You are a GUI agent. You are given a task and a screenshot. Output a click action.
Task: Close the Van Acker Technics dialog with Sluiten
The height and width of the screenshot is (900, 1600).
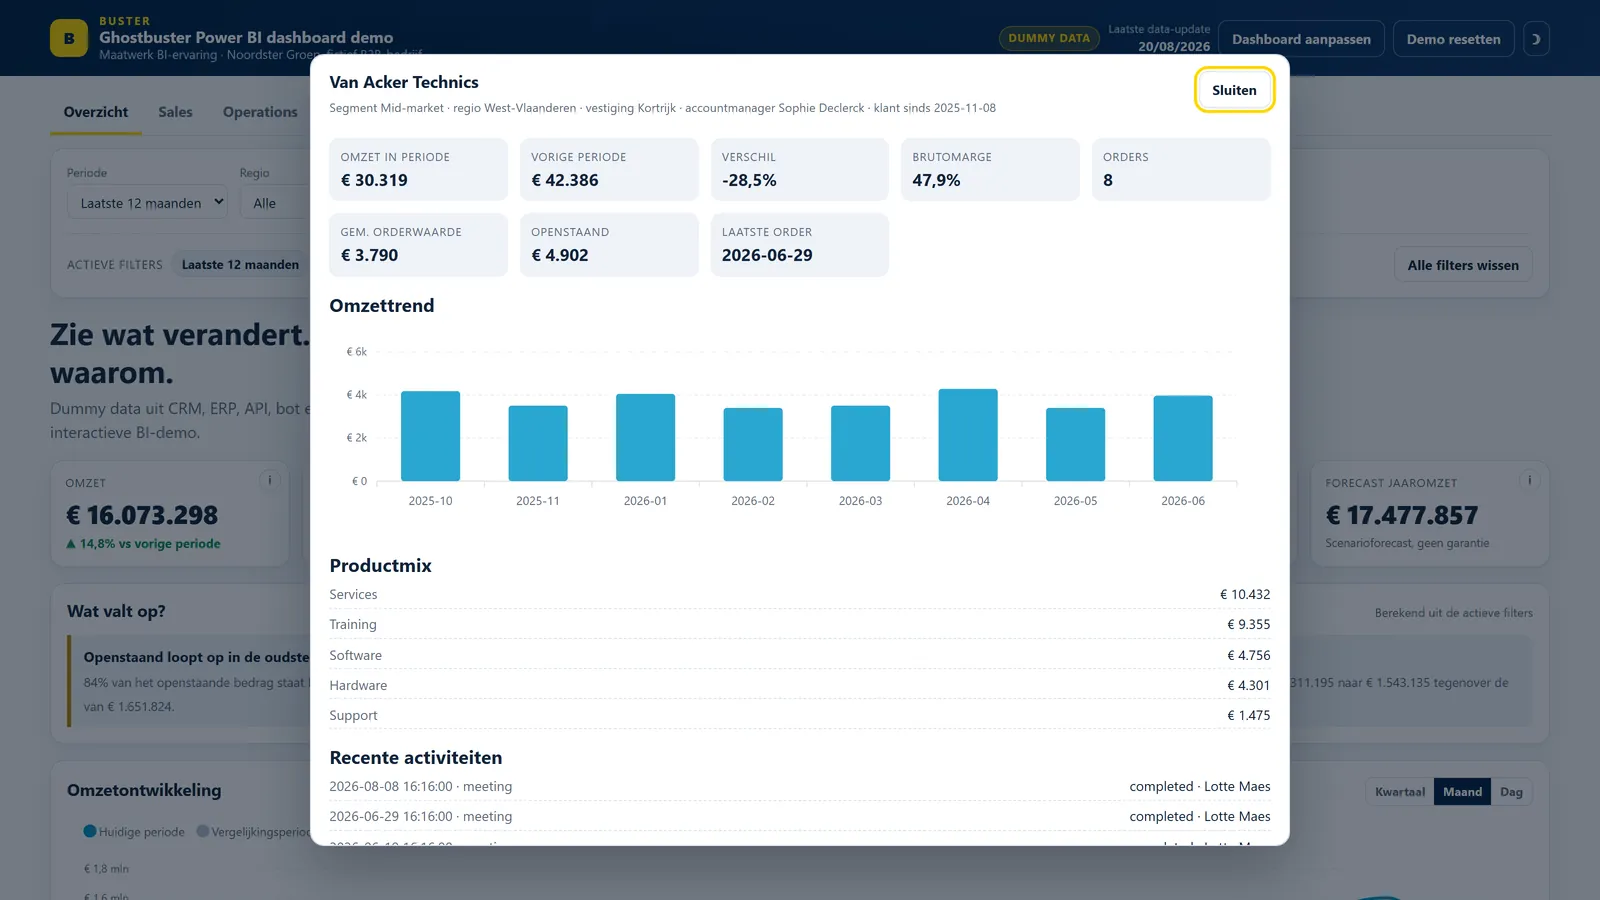pyautogui.click(x=1234, y=90)
